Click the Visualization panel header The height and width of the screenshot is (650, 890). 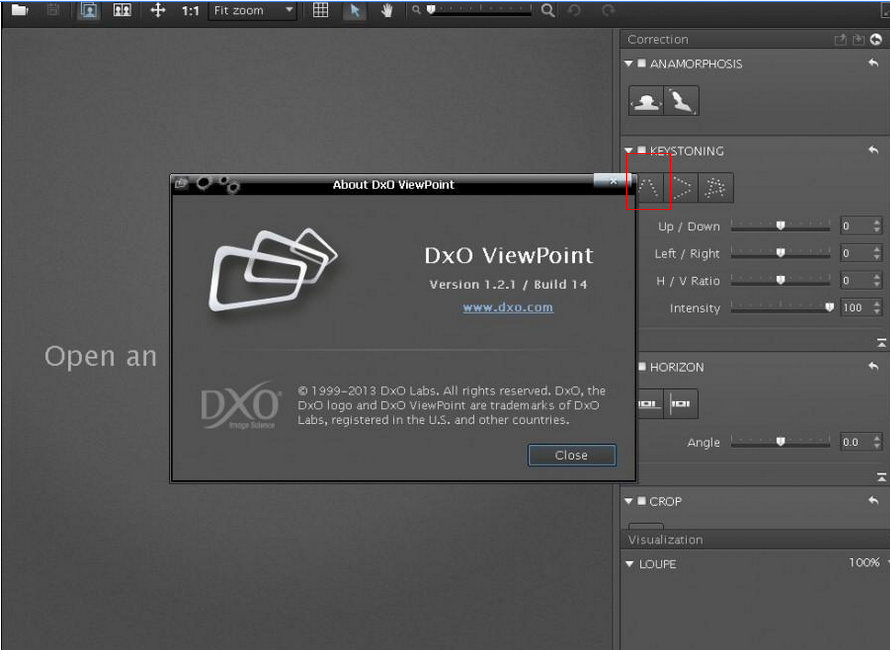tap(755, 539)
